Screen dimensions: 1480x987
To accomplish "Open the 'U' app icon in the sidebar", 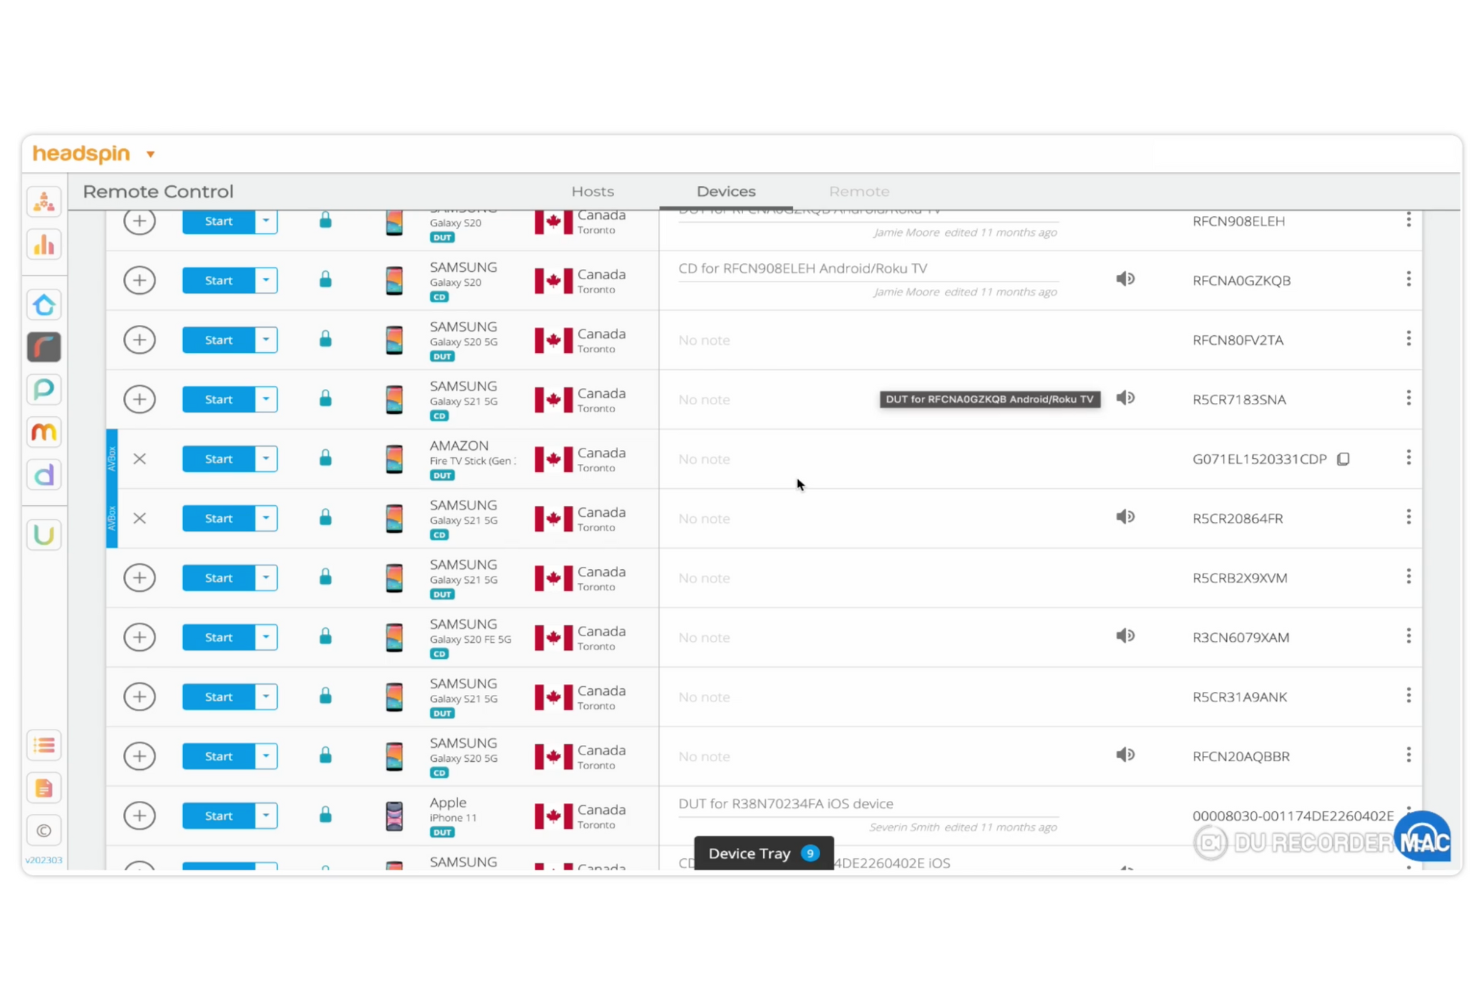I will pos(44,534).
